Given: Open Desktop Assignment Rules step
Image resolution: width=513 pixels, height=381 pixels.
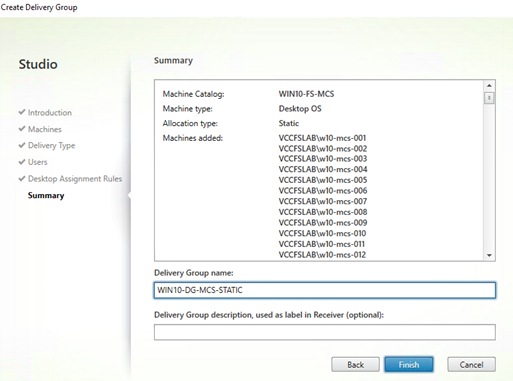Looking at the screenshot, I should pyautogui.click(x=75, y=179).
